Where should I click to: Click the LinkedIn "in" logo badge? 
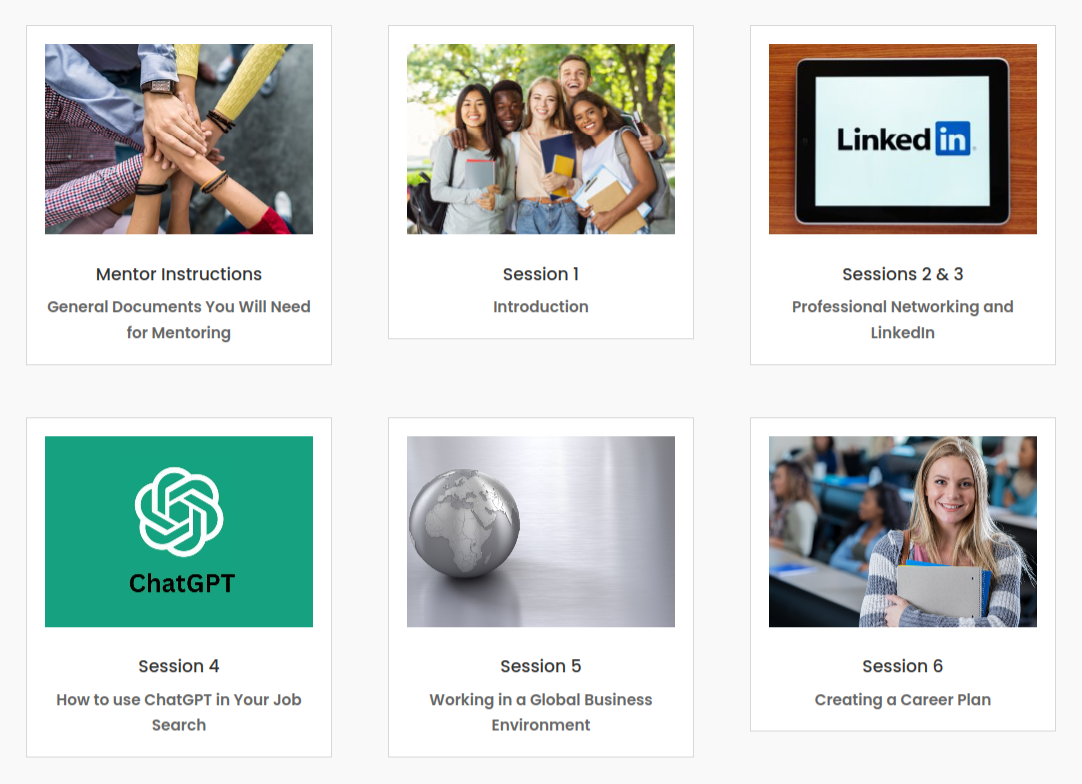[953, 139]
